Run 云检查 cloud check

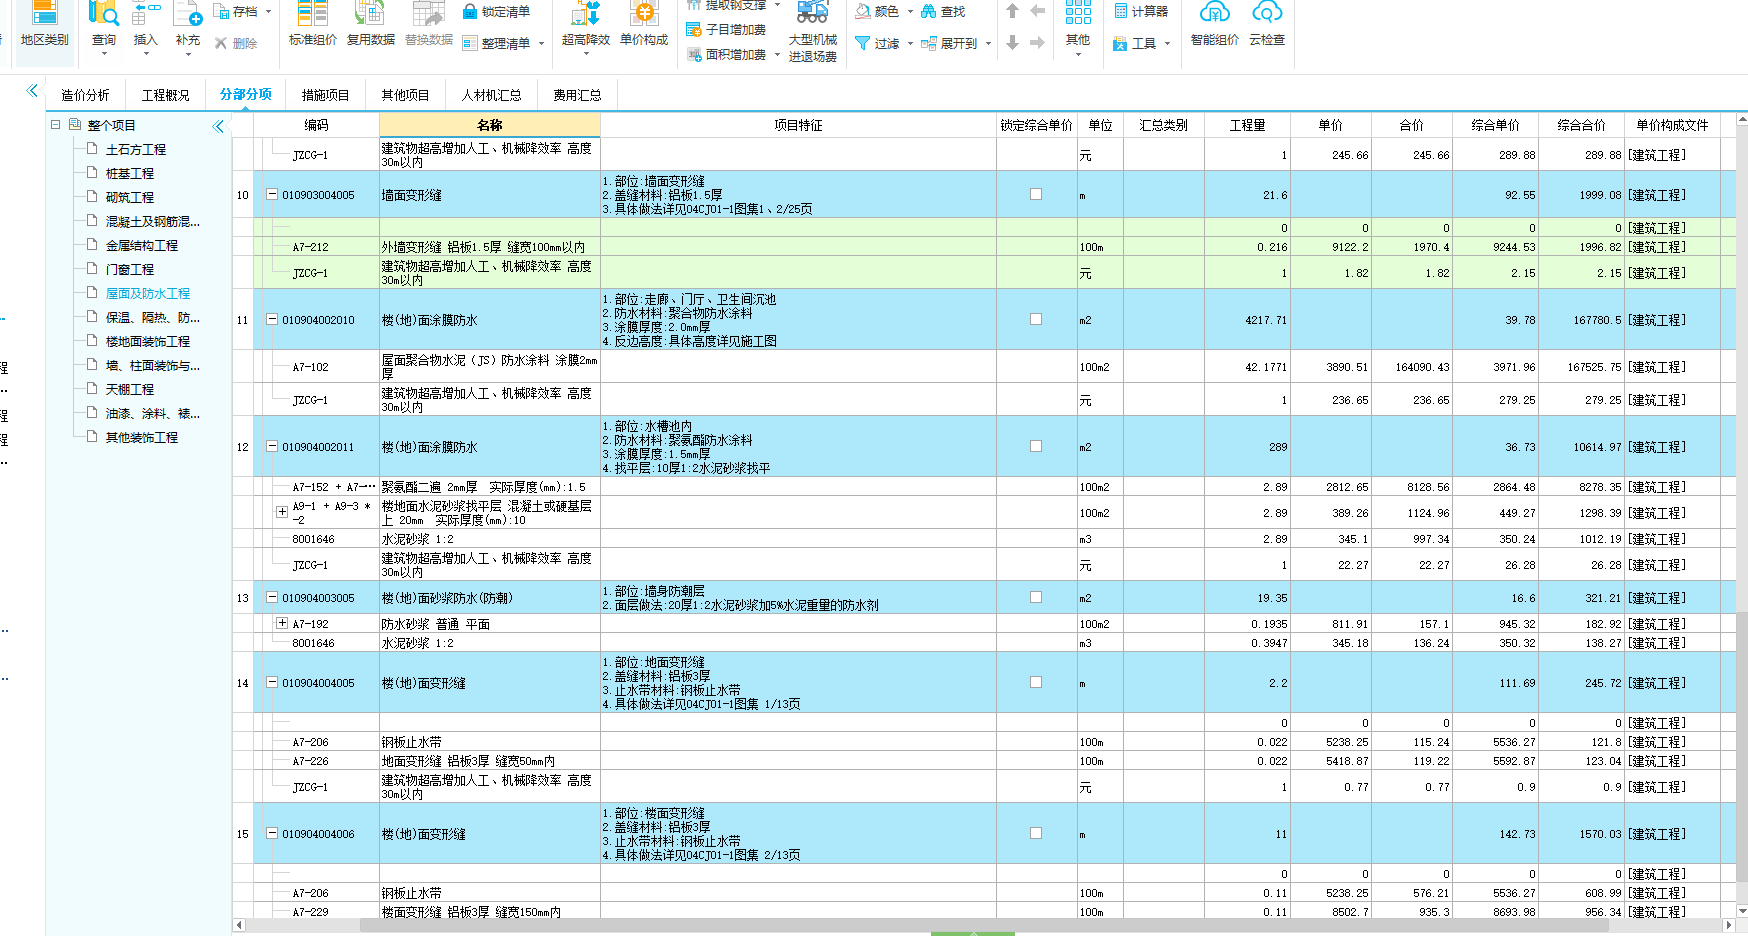tap(1267, 25)
